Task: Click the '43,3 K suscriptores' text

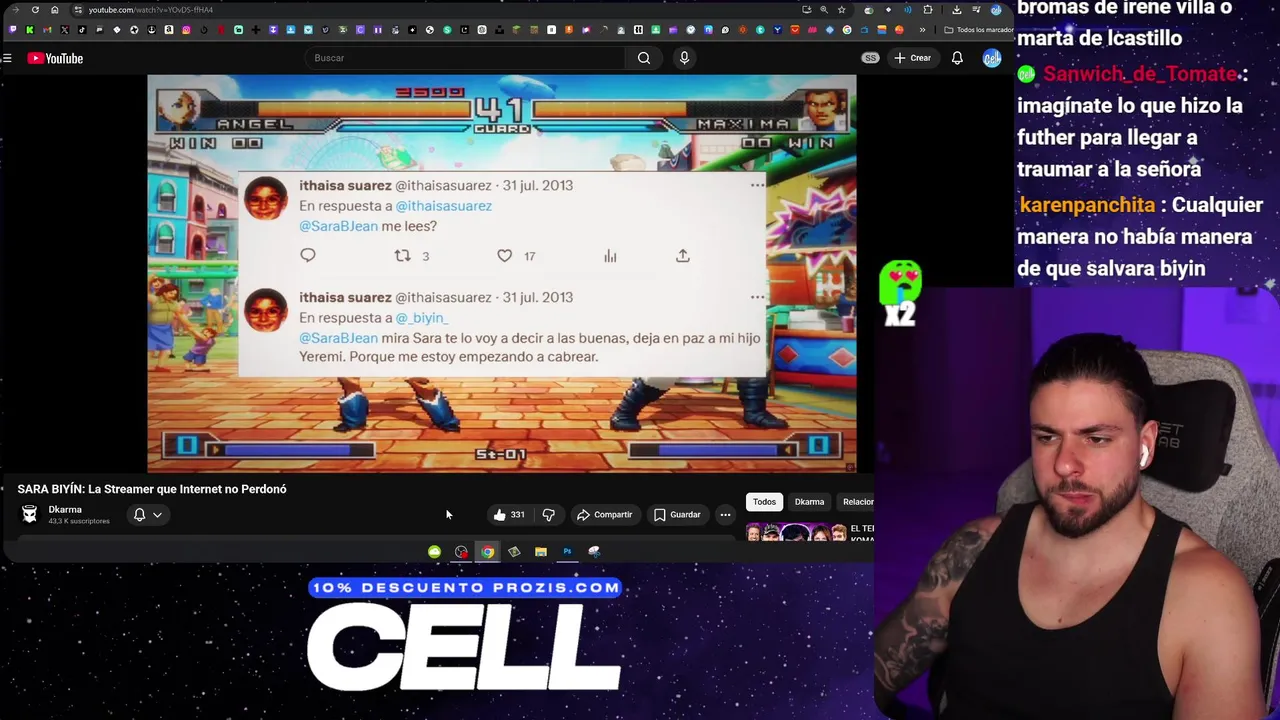Action: click(x=79, y=521)
